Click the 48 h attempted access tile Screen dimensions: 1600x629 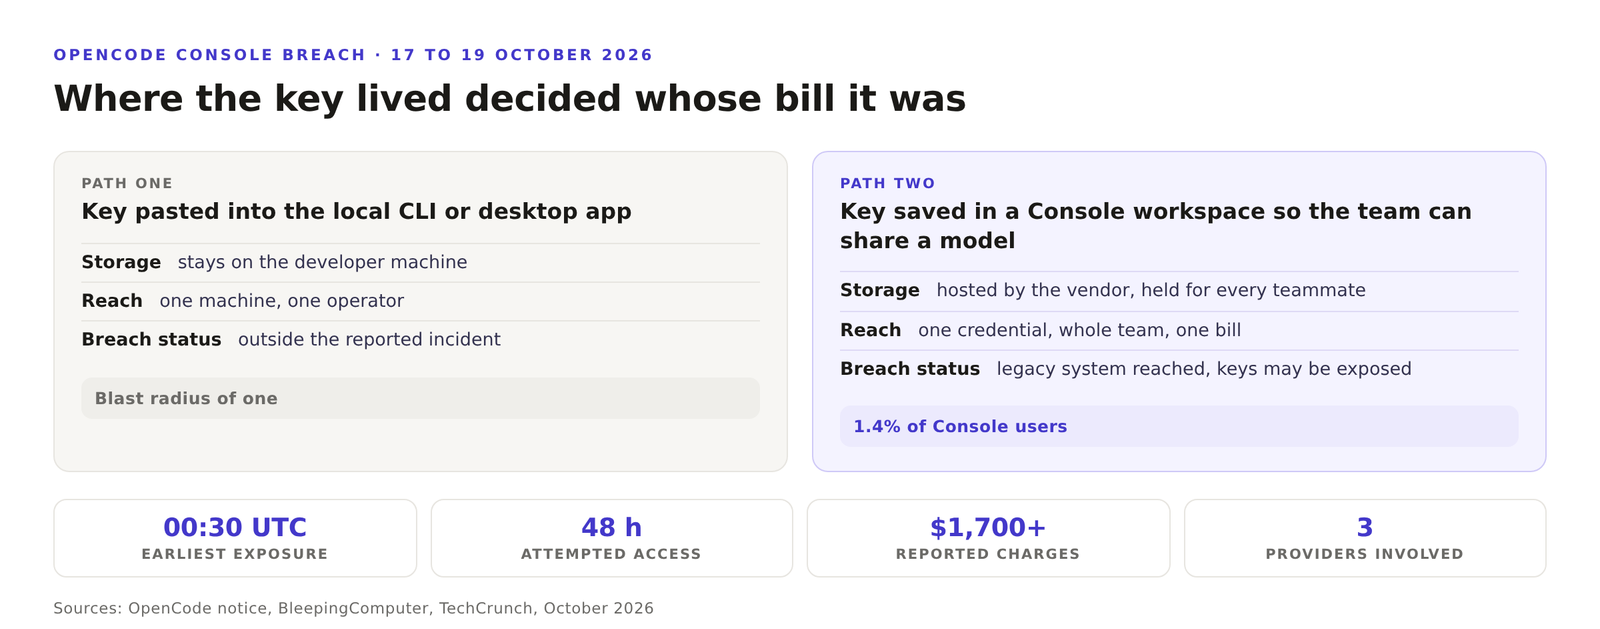tap(611, 538)
